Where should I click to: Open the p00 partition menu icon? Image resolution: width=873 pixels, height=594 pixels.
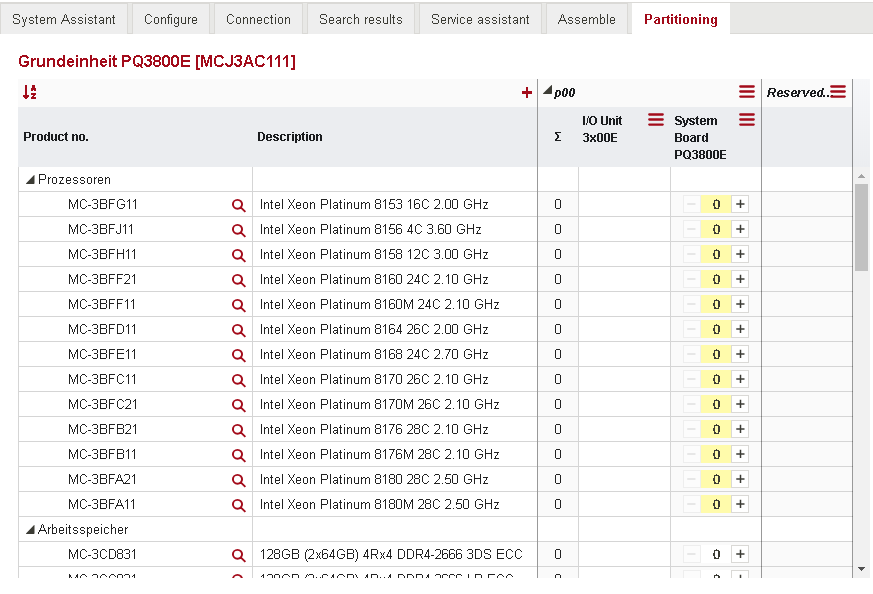pos(747,92)
